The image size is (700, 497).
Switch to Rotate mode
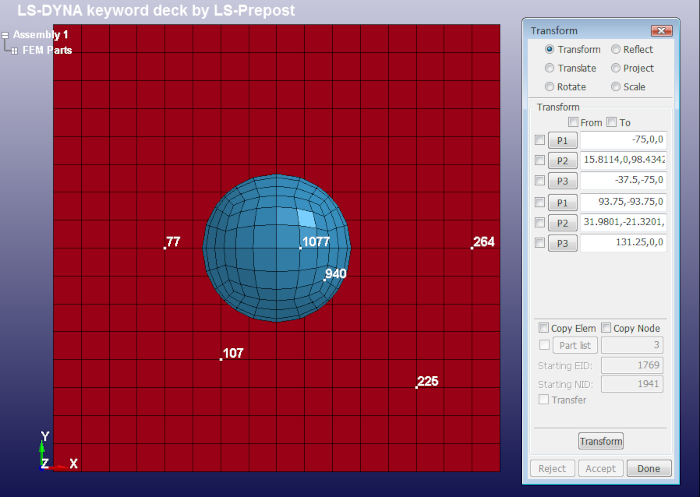tap(549, 87)
